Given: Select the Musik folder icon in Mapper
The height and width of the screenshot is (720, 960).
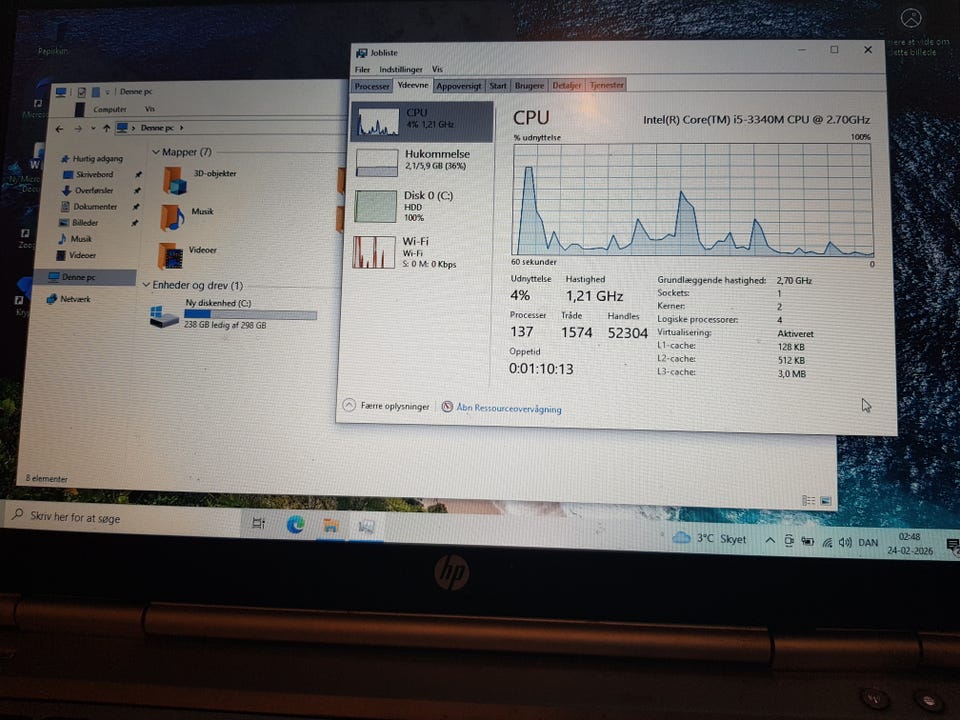Looking at the screenshot, I should coord(172,218).
